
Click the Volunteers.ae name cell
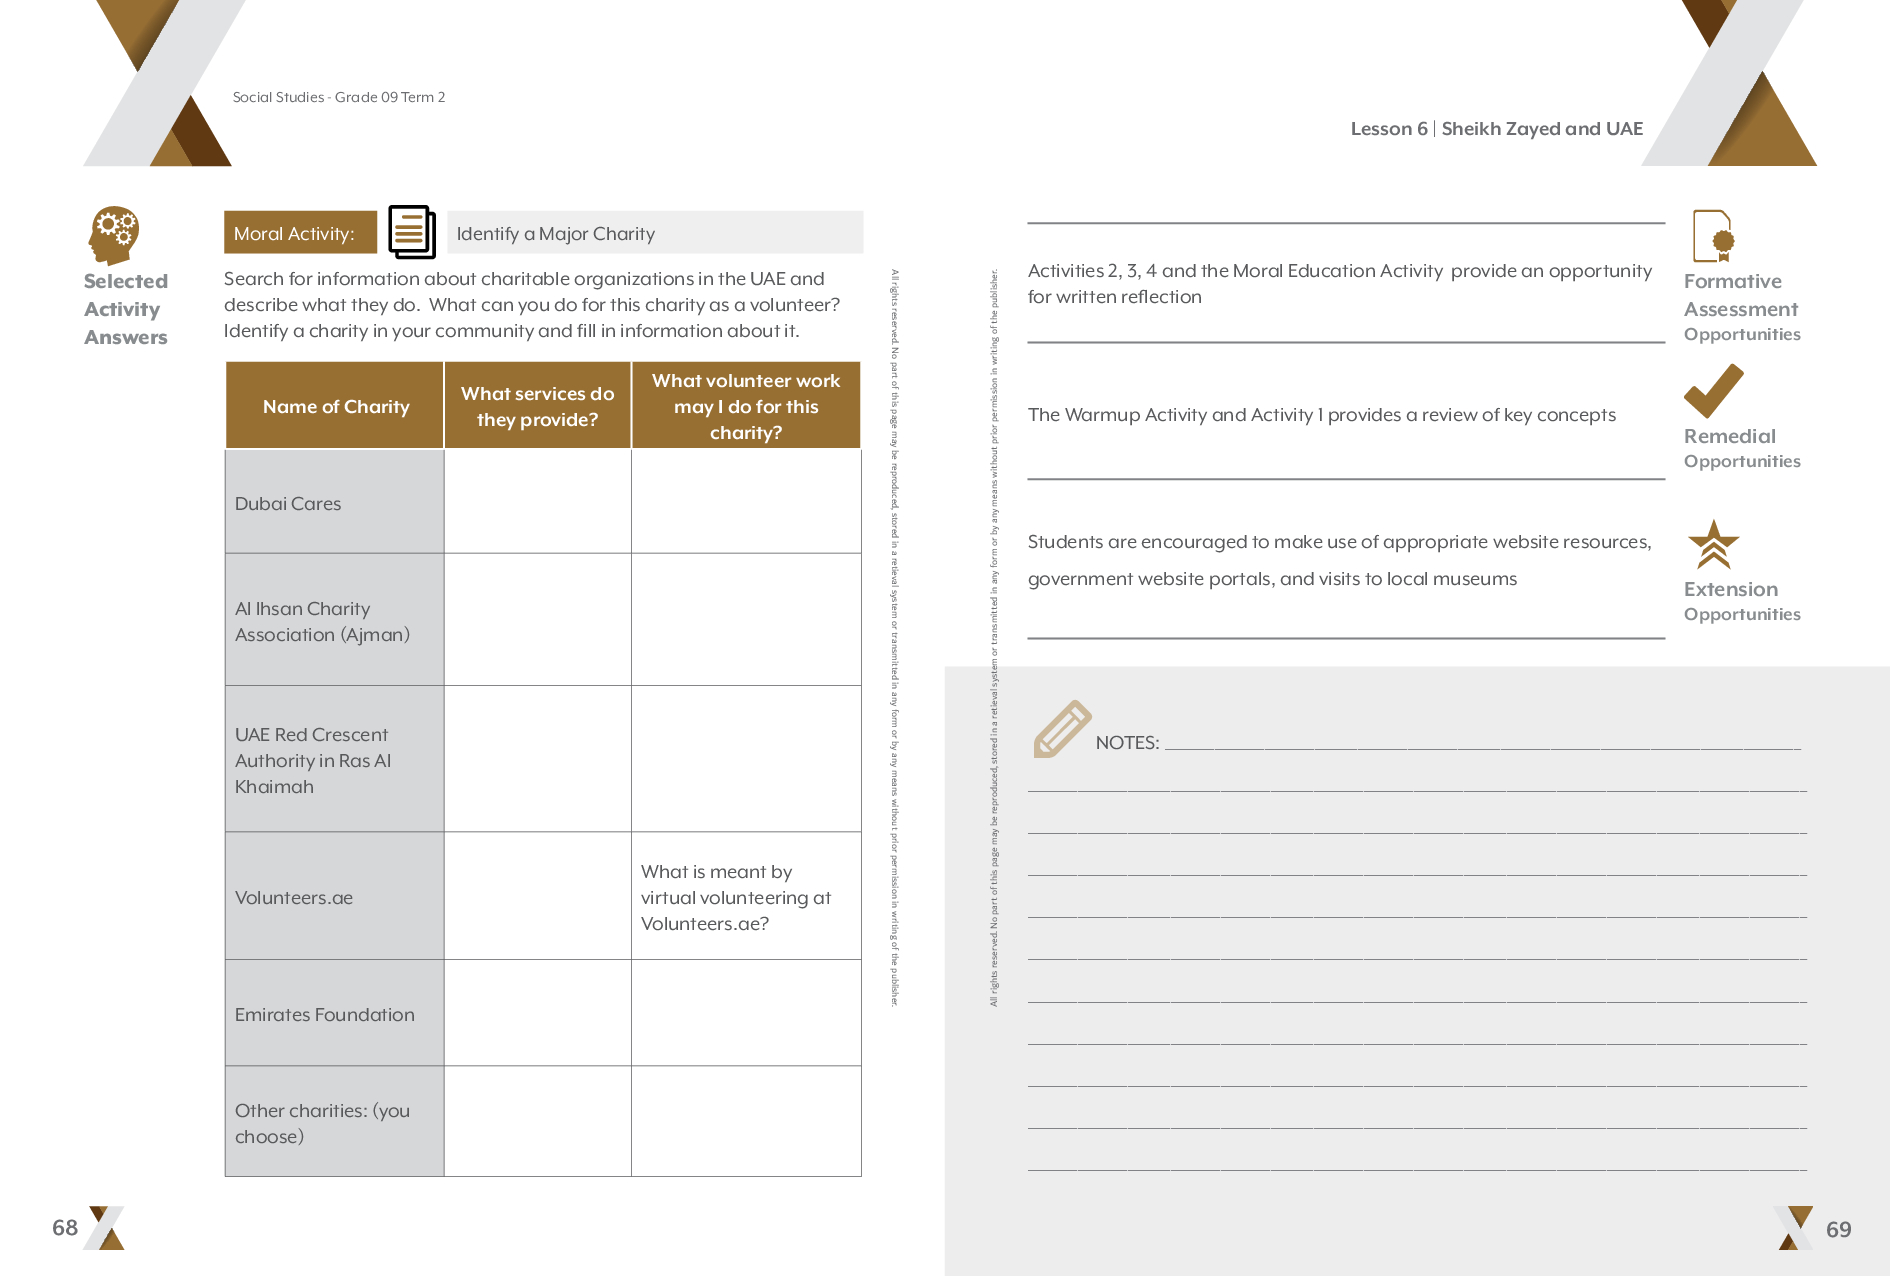coord(334,897)
